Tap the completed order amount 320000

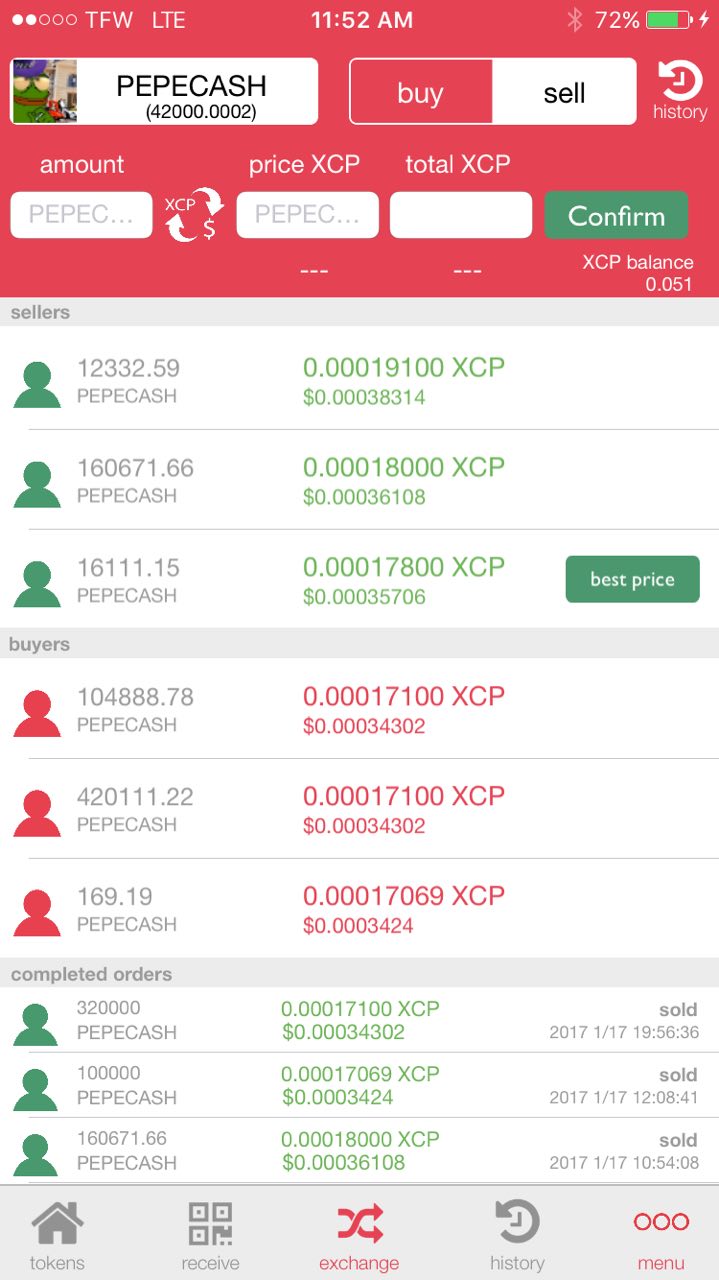click(109, 1008)
